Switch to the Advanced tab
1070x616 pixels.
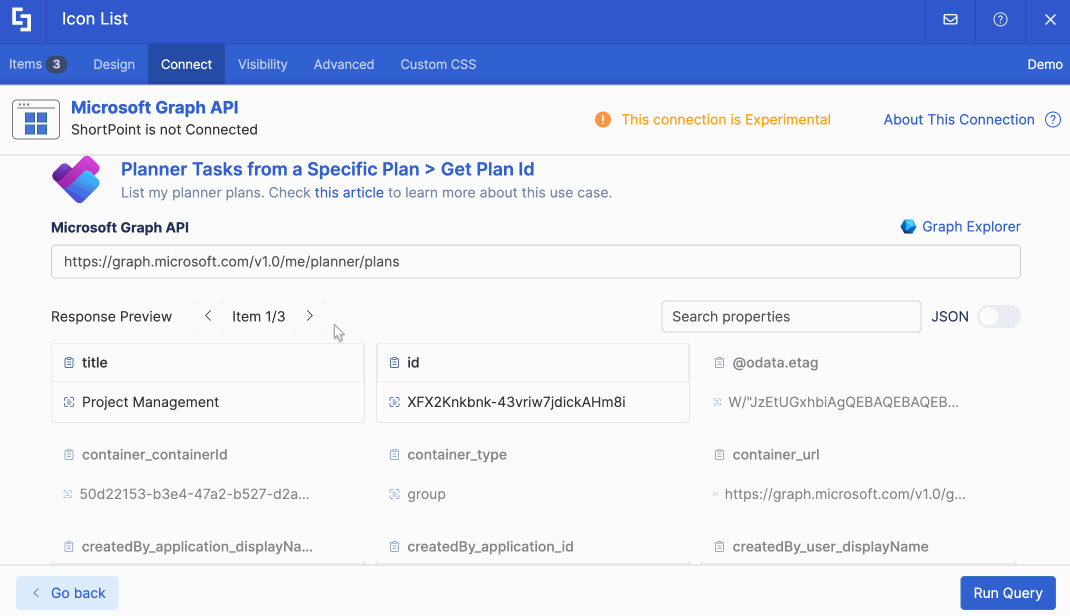(344, 64)
